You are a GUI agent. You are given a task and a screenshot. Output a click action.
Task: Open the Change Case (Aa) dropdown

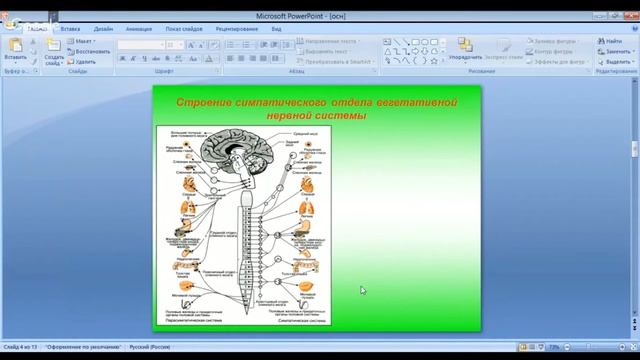[x=193, y=59]
